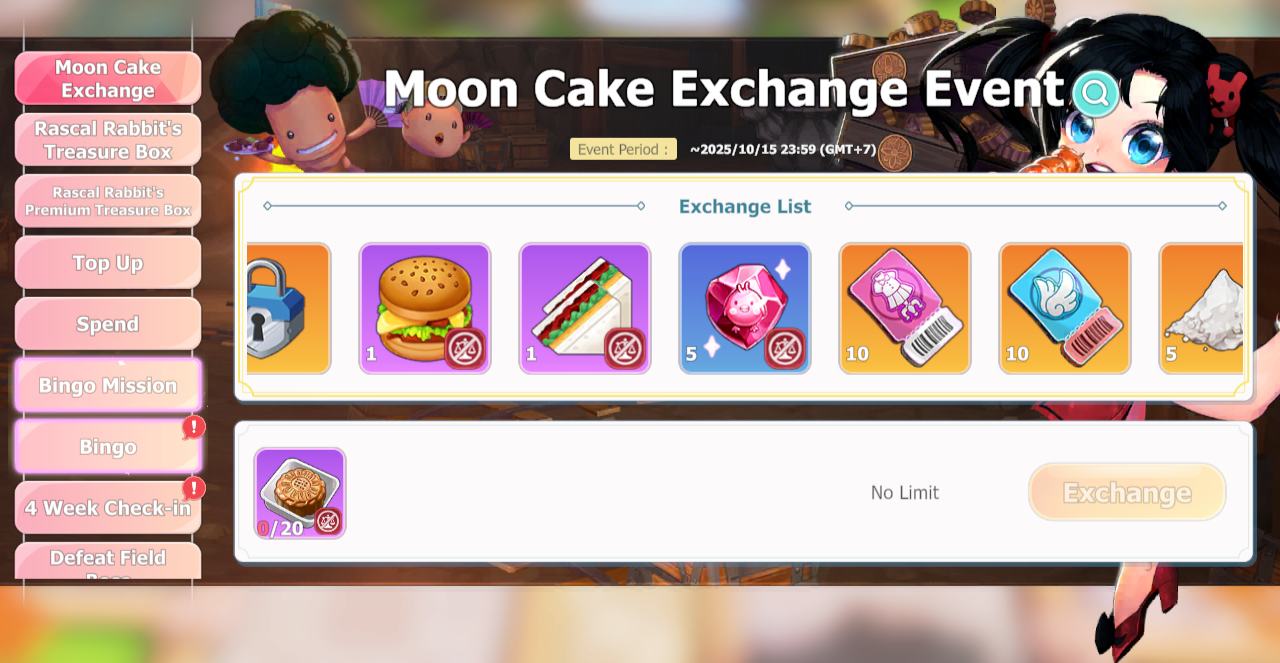The image size is (1280, 663).
Task: Select the white powder pile item
Action: (x=1201, y=308)
